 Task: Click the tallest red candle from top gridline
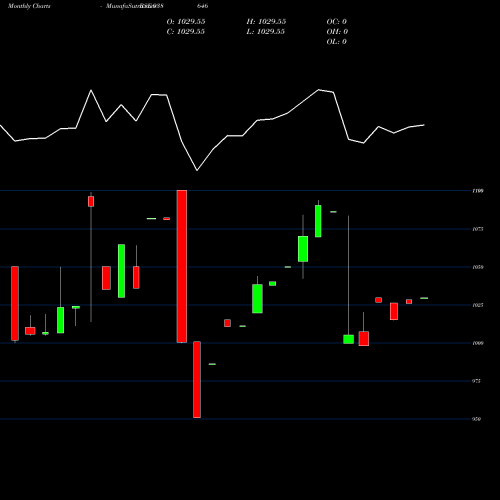click(182, 266)
